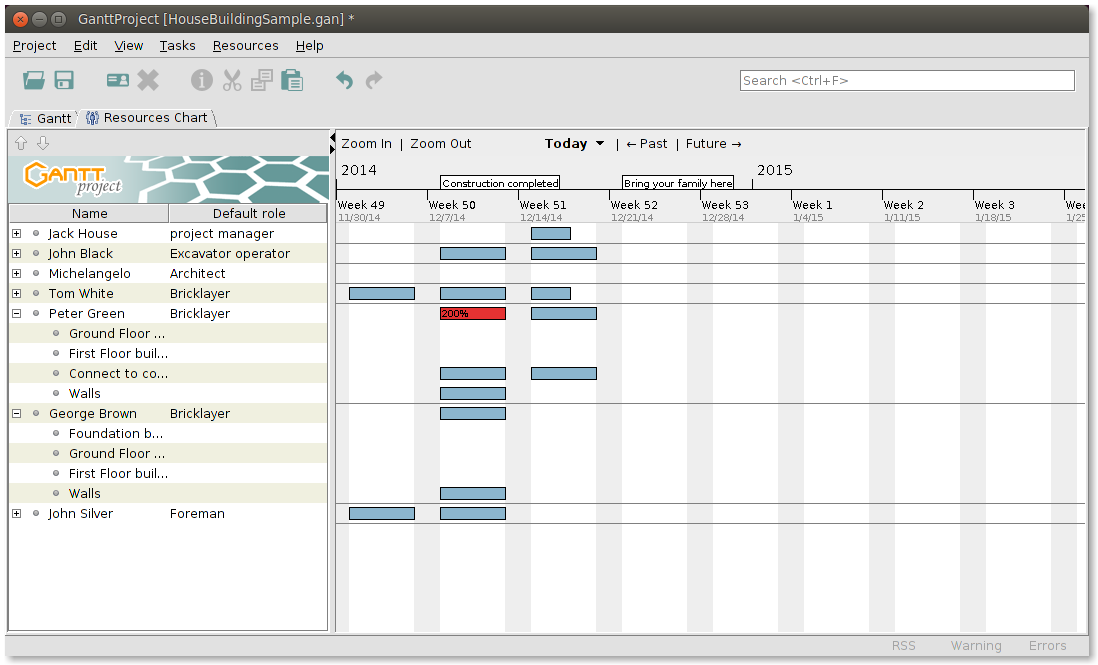Click the Default role column header
This screenshot has height=665, width=1098.
tap(249, 214)
